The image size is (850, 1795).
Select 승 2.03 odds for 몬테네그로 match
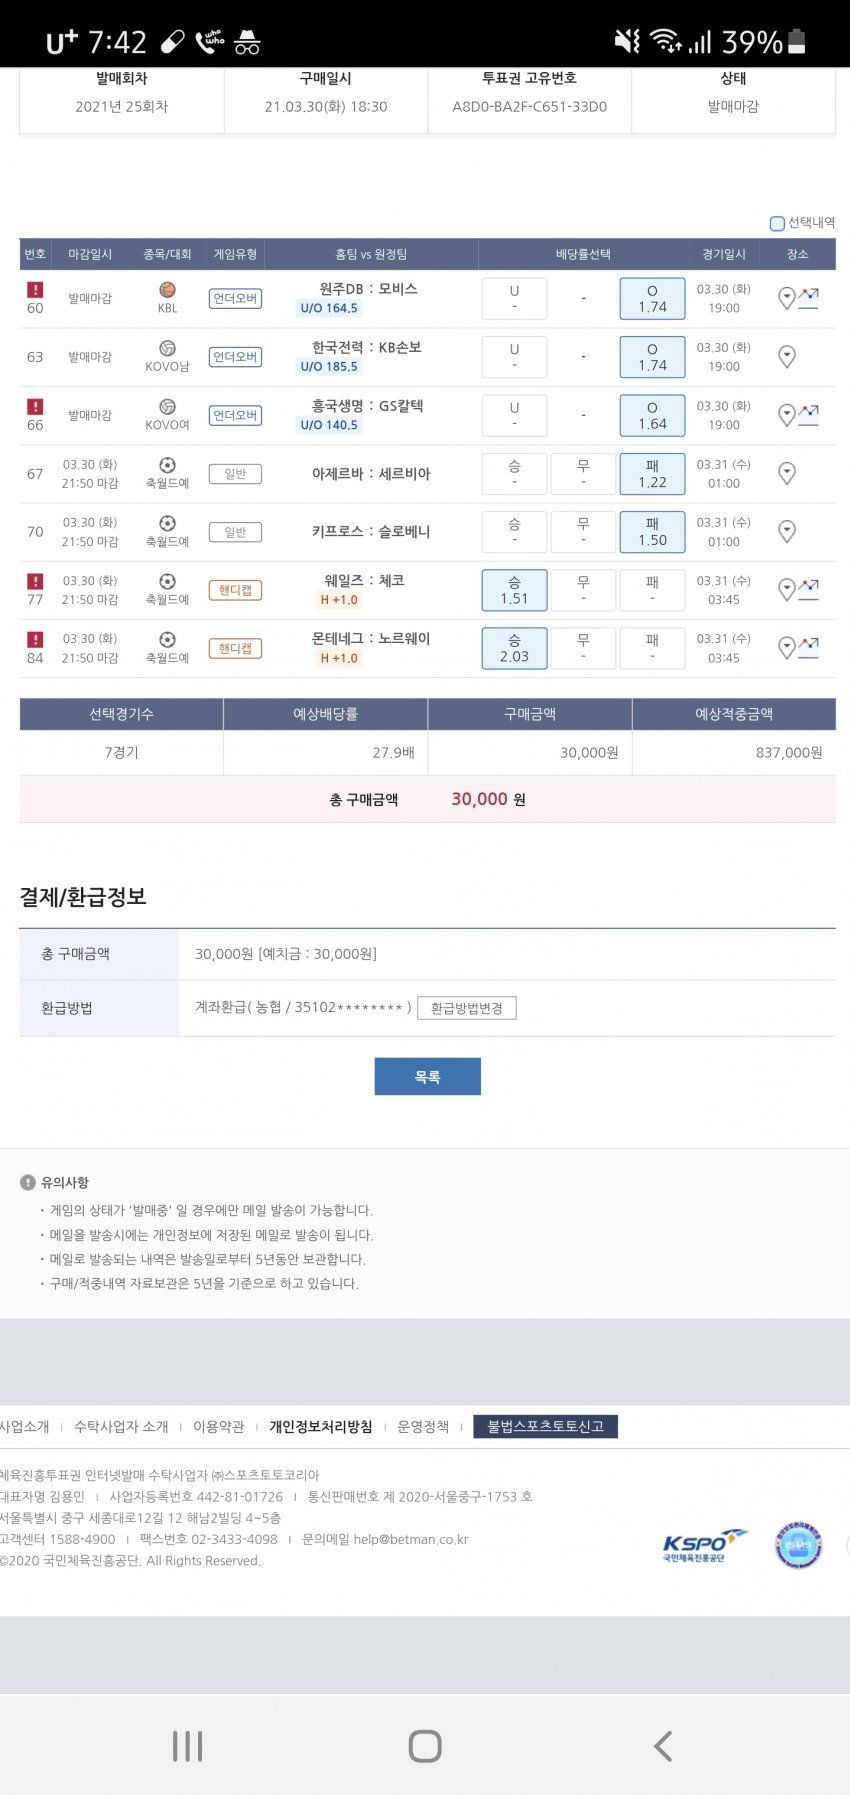(514, 648)
